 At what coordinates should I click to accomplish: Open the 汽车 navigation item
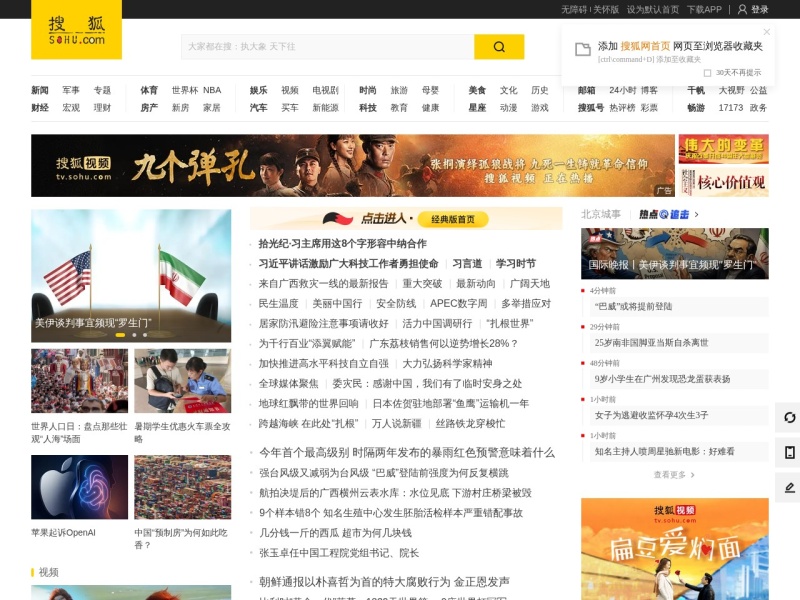click(x=258, y=108)
